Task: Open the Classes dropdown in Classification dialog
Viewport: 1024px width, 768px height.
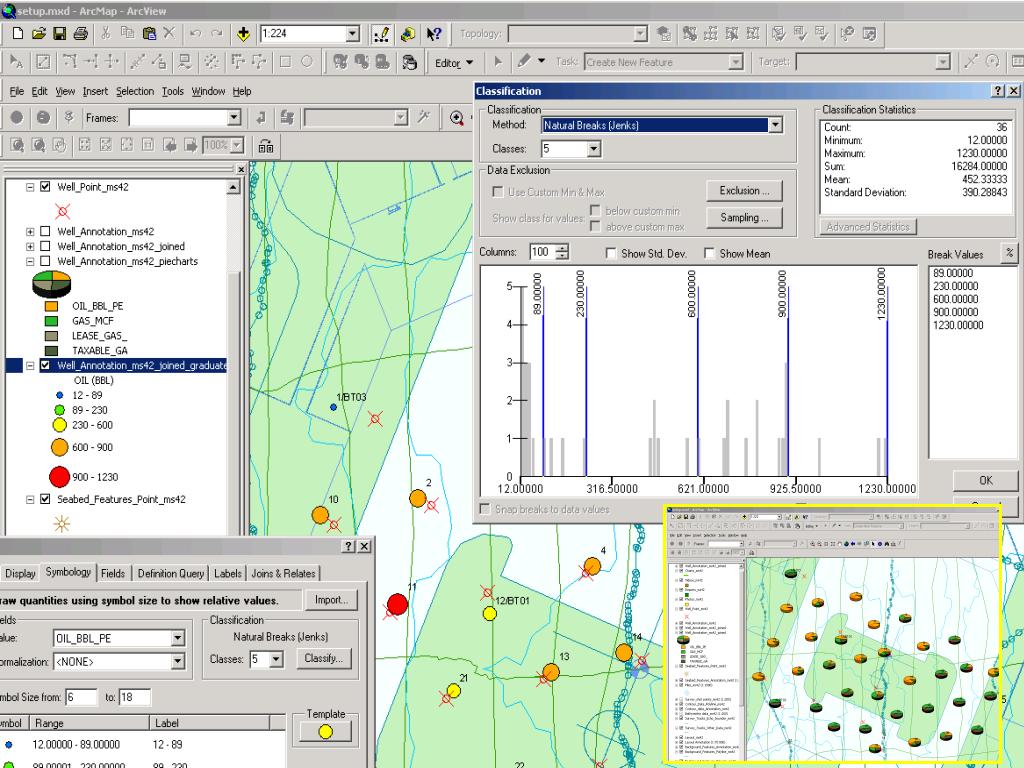Action: (593, 149)
